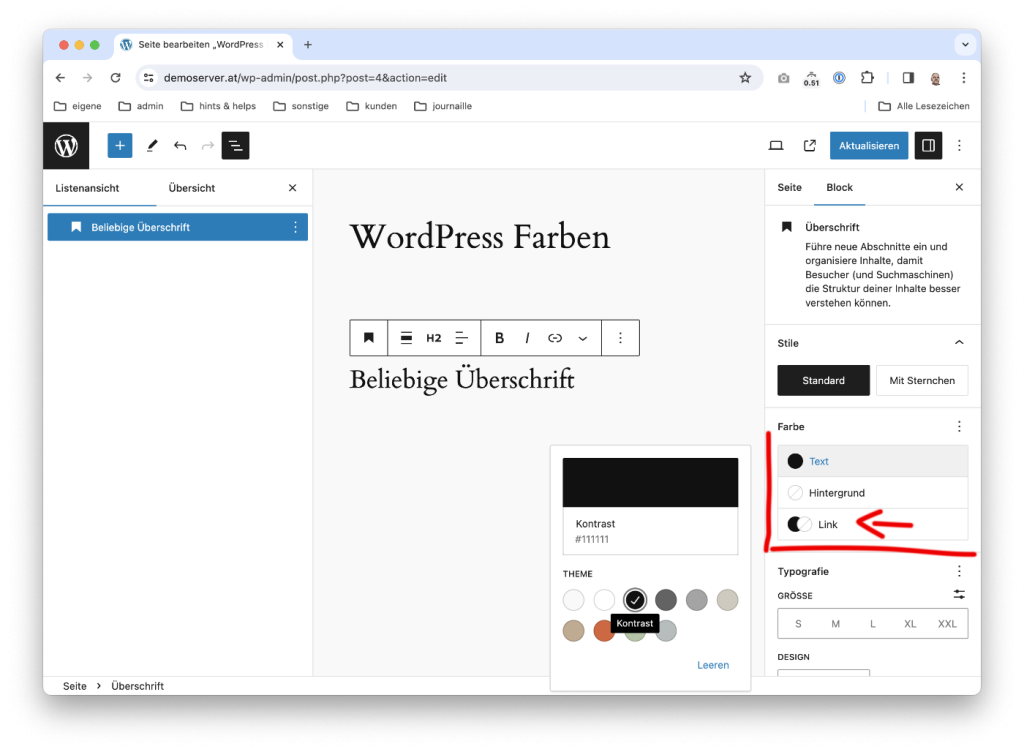View the page in new tab icon
The width and height of the screenshot is (1024, 752).
coord(810,146)
